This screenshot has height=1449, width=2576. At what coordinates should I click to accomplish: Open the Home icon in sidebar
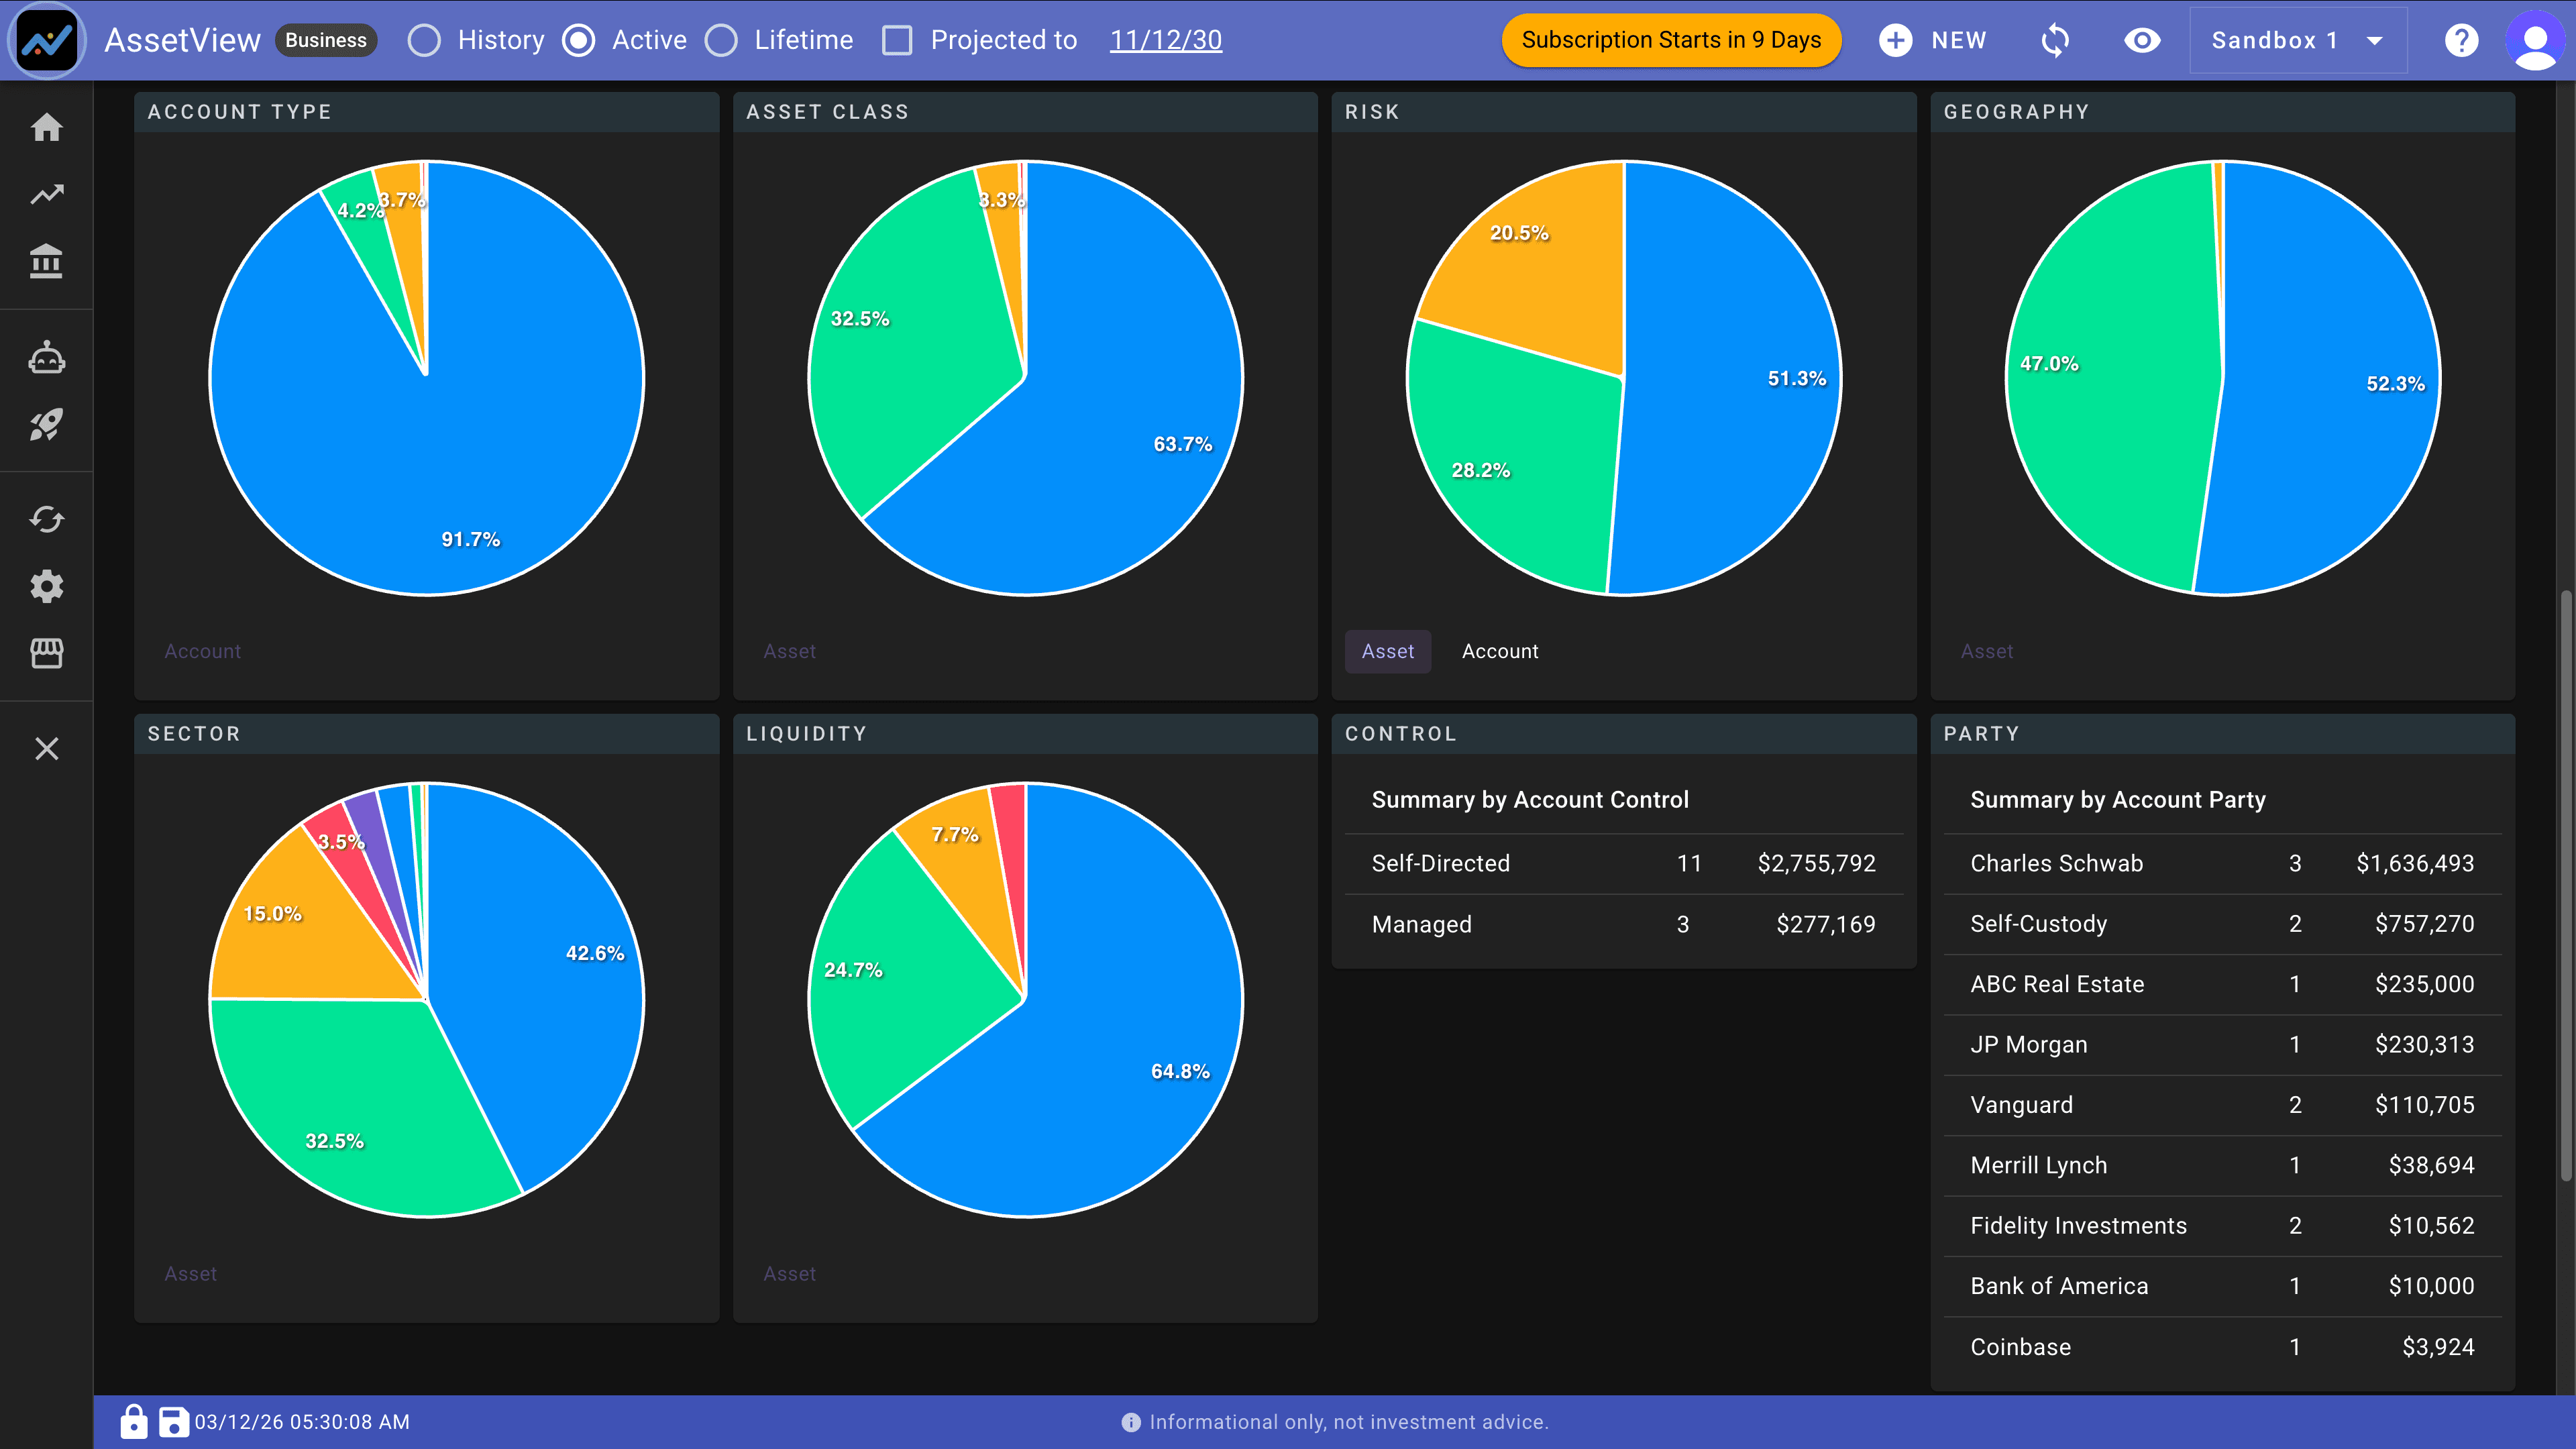(x=46, y=128)
